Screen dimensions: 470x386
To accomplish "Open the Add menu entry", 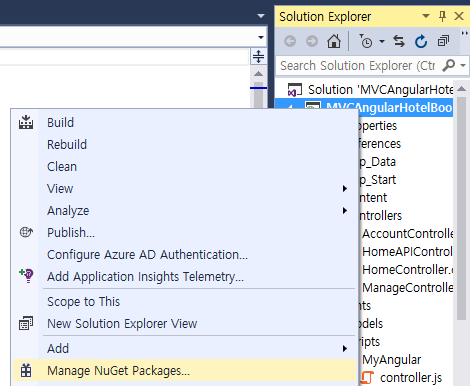I will click(x=184, y=348).
